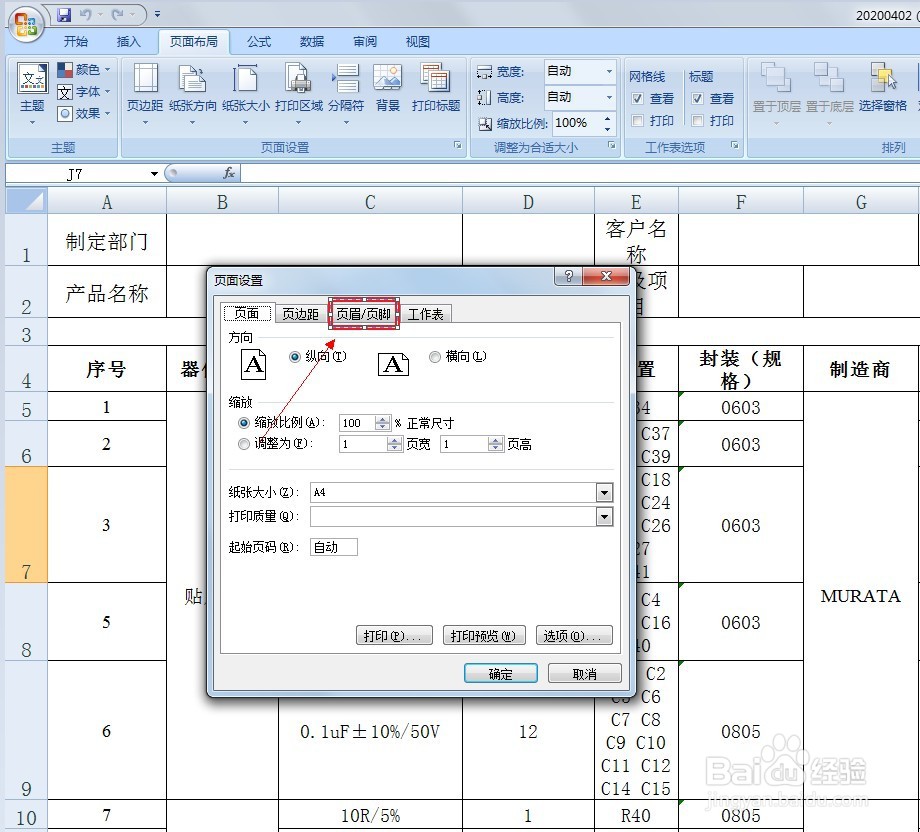The width and height of the screenshot is (920, 832).
Task: Increase 缩放比例 using the up stepper arrow
Action: [x=380, y=419]
